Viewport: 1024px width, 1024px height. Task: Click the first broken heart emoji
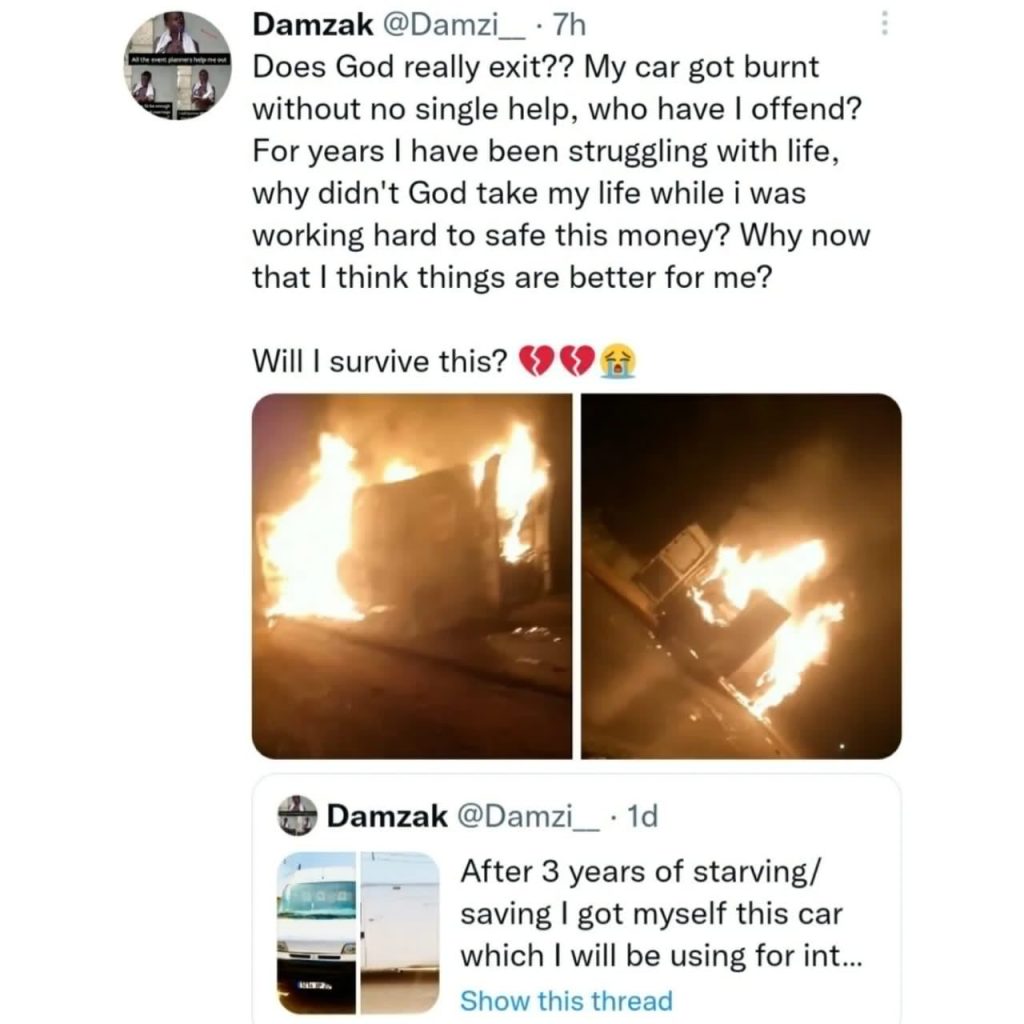click(x=536, y=361)
